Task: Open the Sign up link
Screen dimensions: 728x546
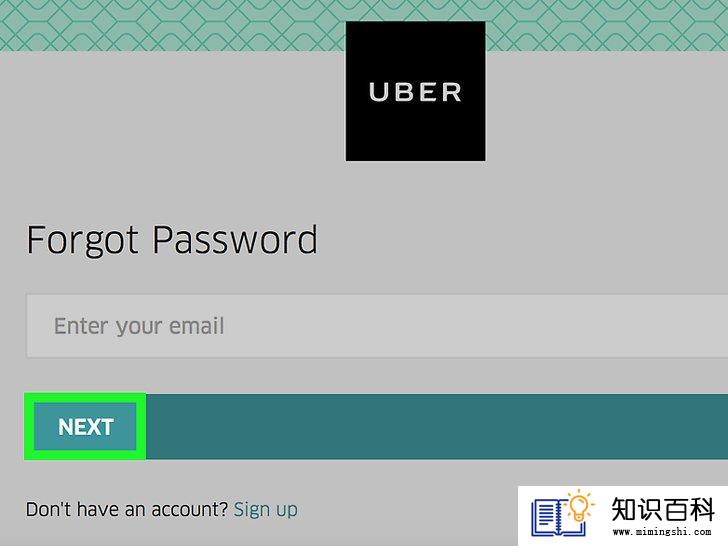Action: 266,509
